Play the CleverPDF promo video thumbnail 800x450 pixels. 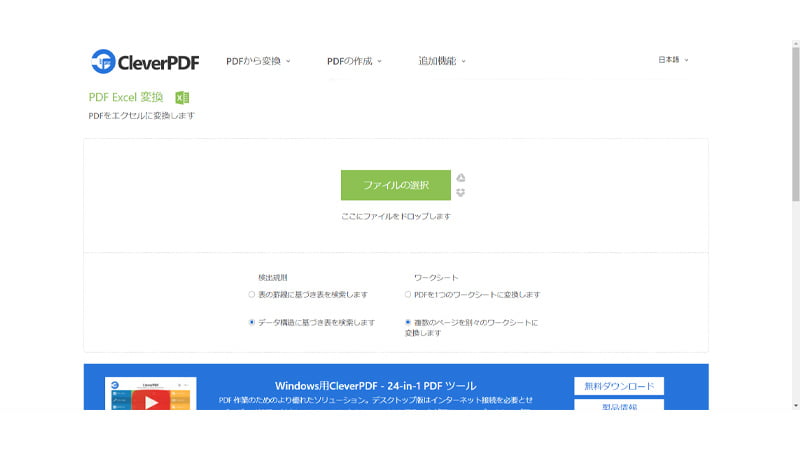(151, 394)
